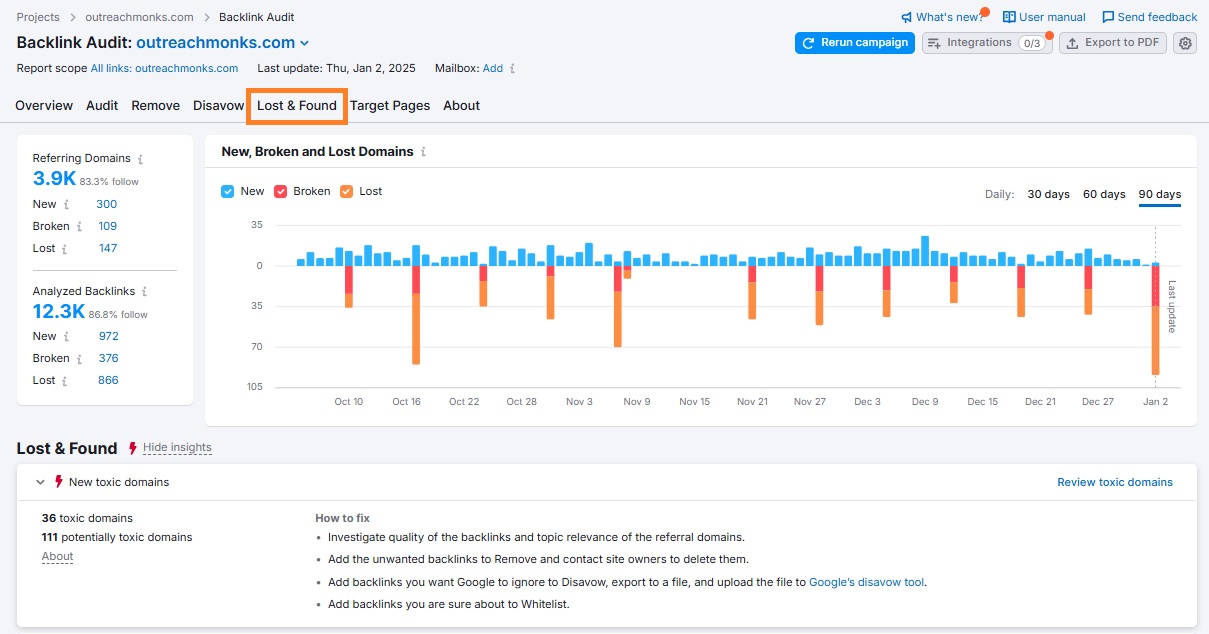
Task: Click the Integrations button
Action: (x=987, y=43)
